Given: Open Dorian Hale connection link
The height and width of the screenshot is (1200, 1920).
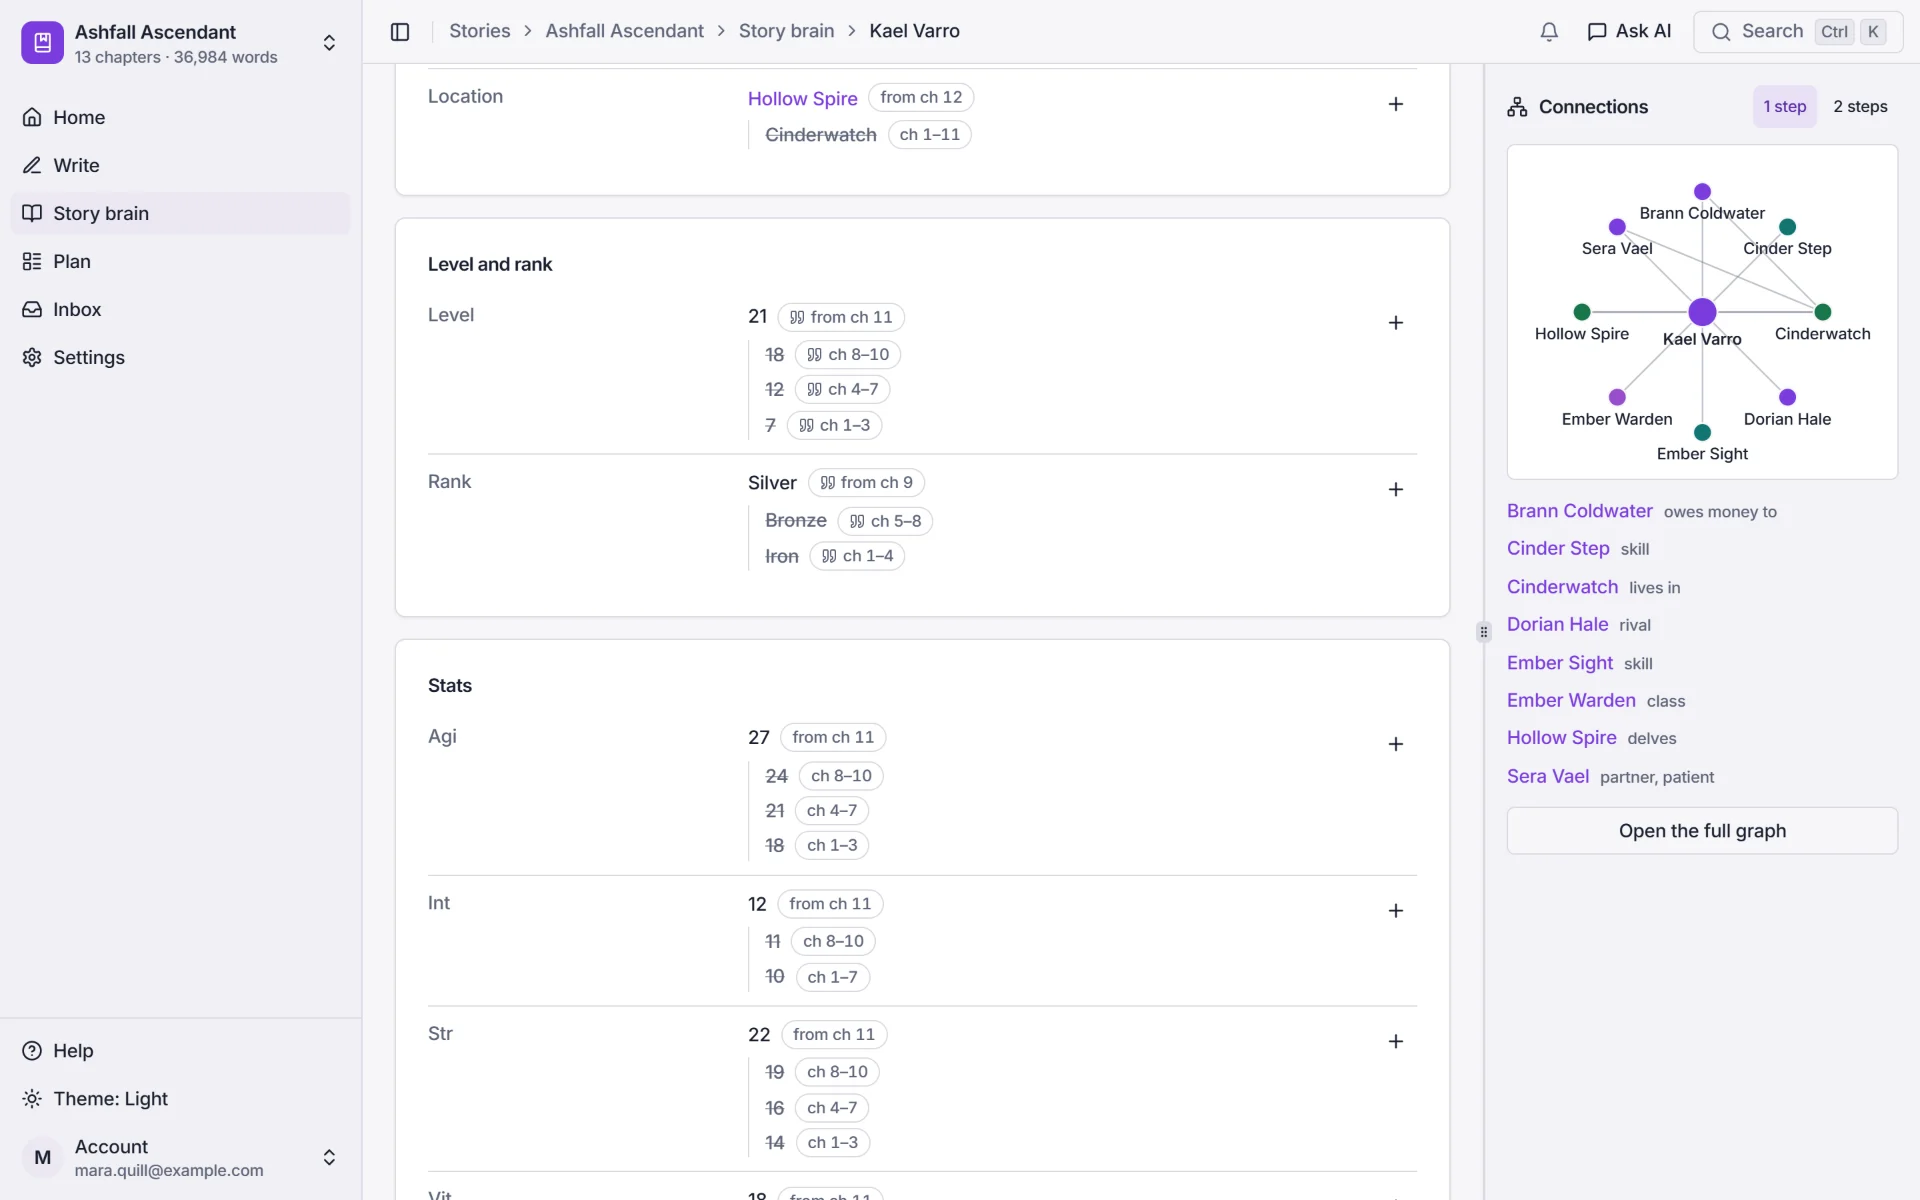Looking at the screenshot, I should [x=1558, y=624].
